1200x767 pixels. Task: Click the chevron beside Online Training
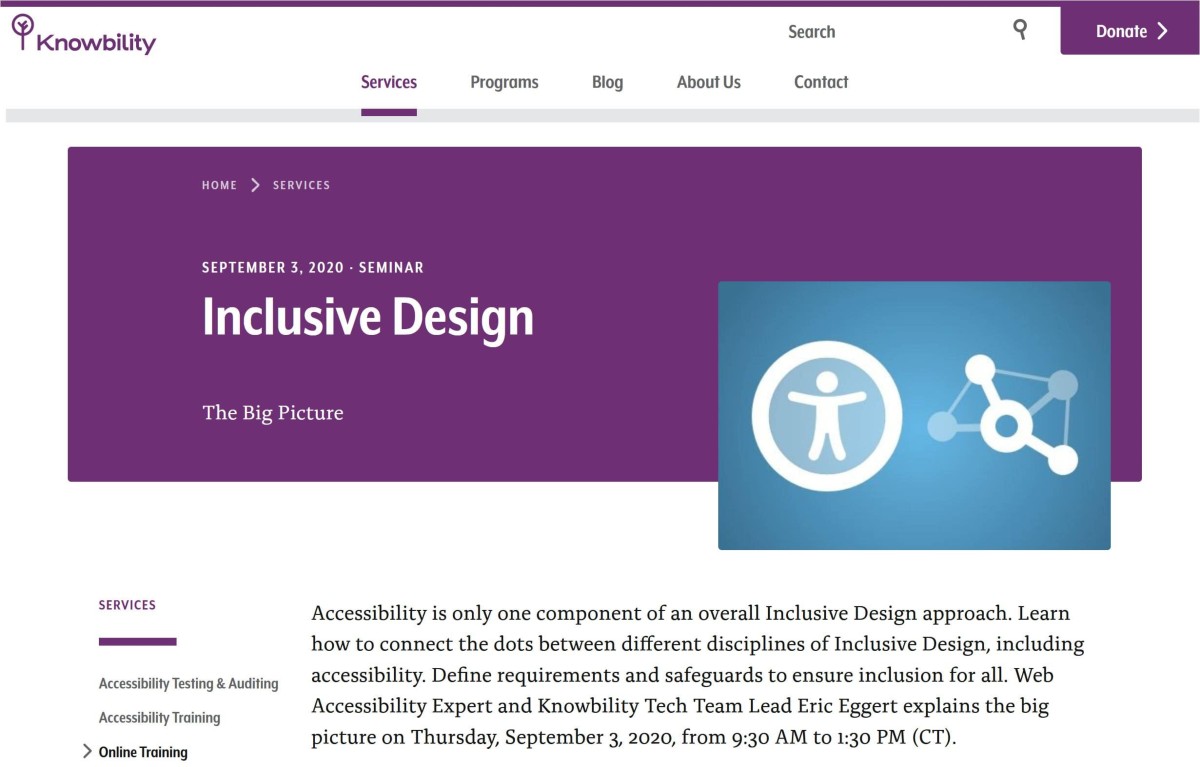click(x=86, y=752)
